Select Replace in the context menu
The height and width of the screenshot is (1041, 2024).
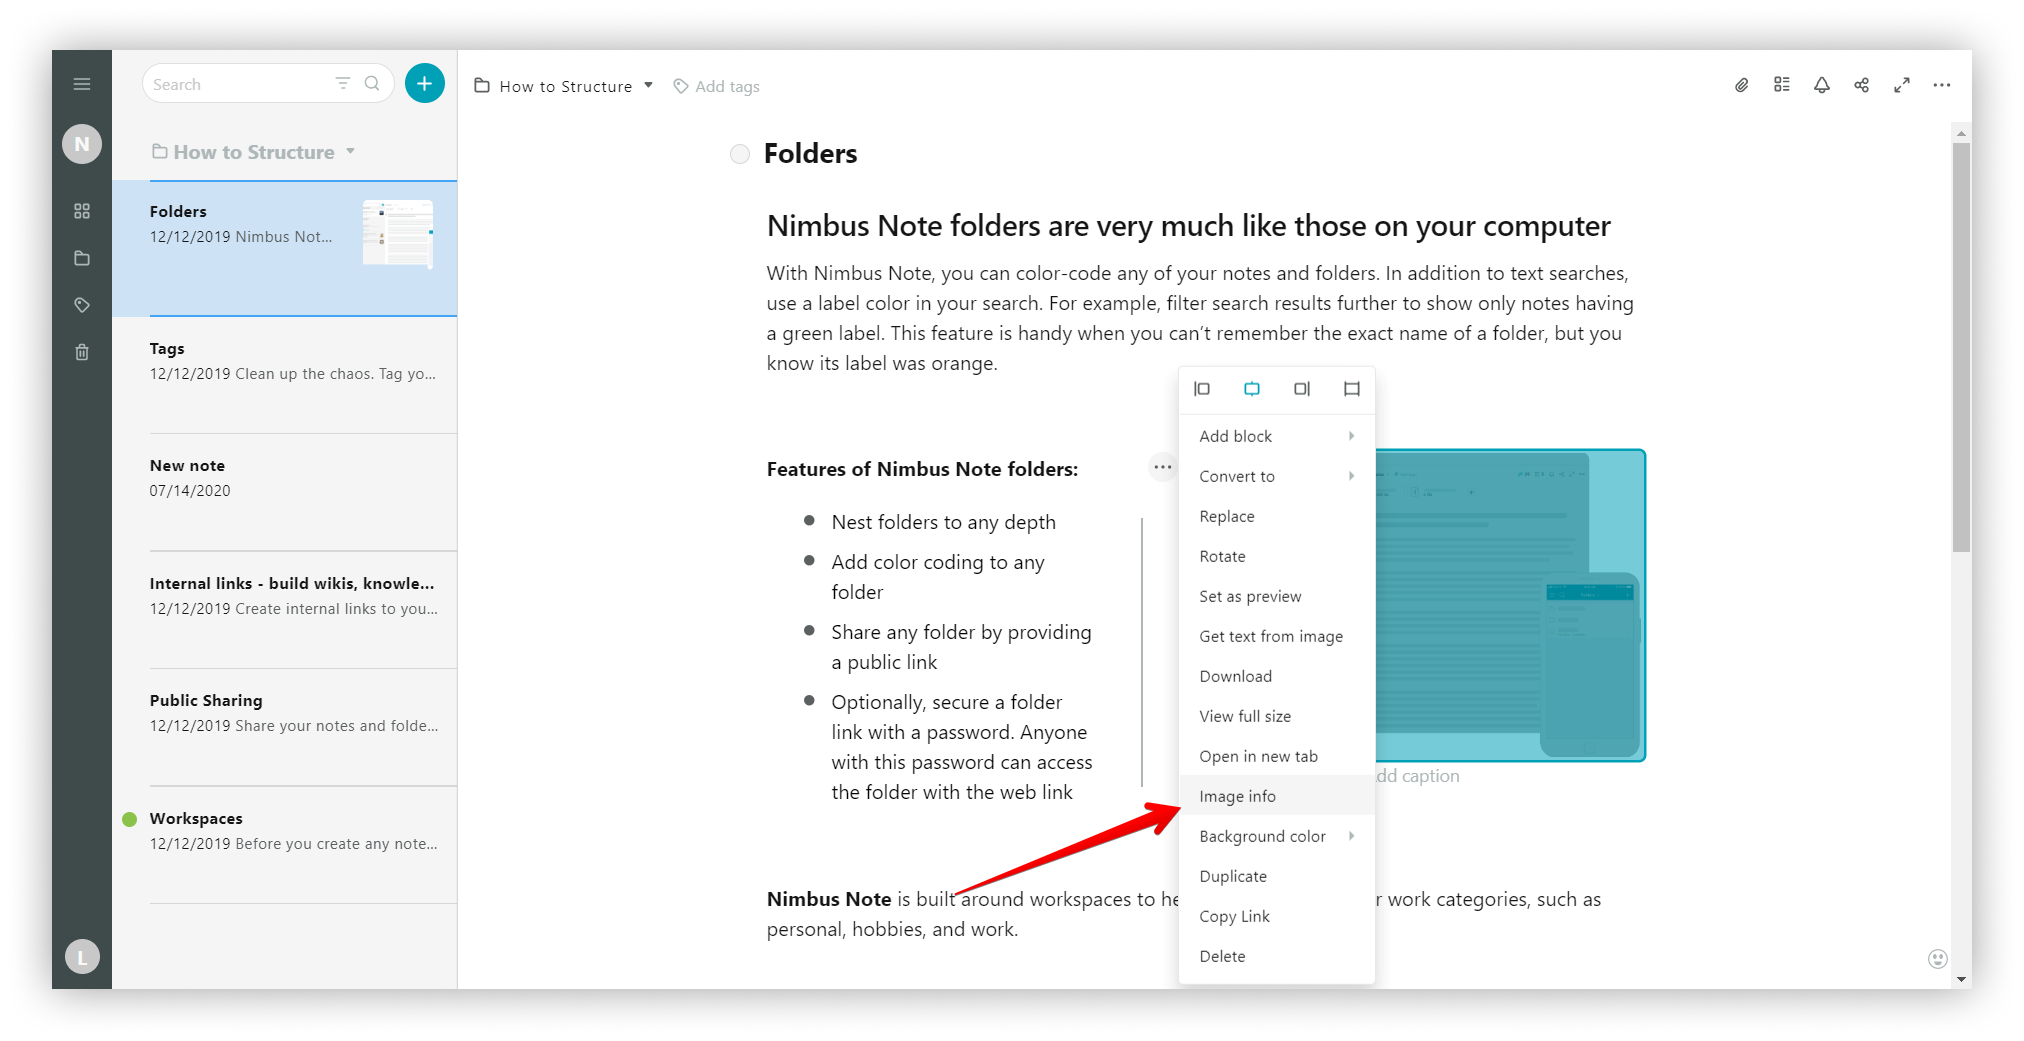pos(1277,516)
